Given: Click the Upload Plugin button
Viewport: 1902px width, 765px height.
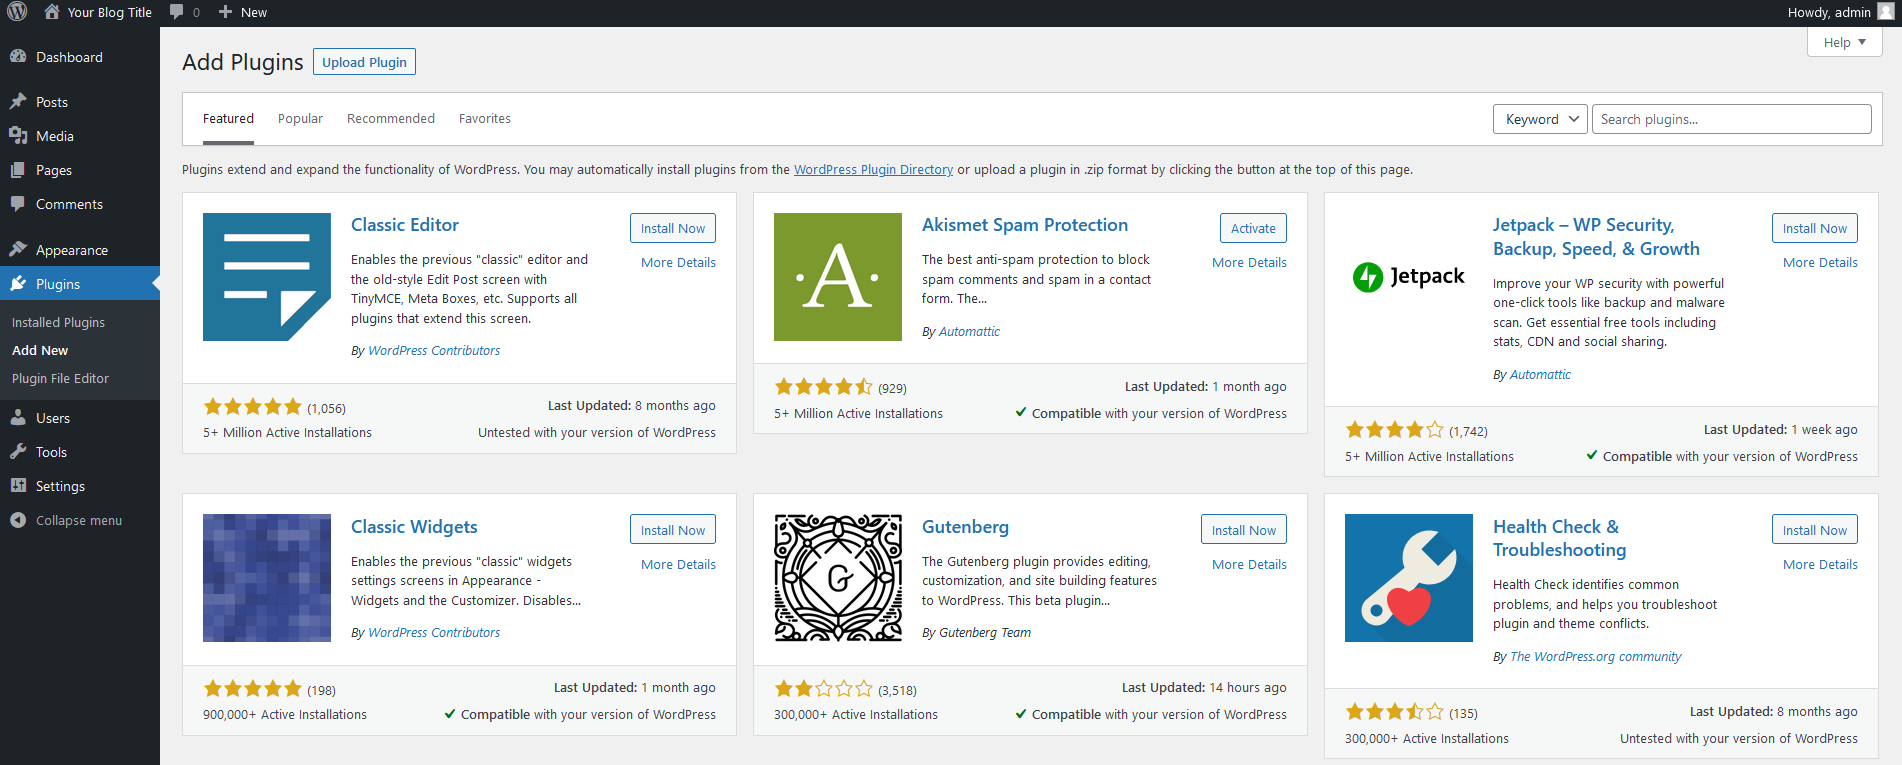Looking at the screenshot, I should [364, 62].
